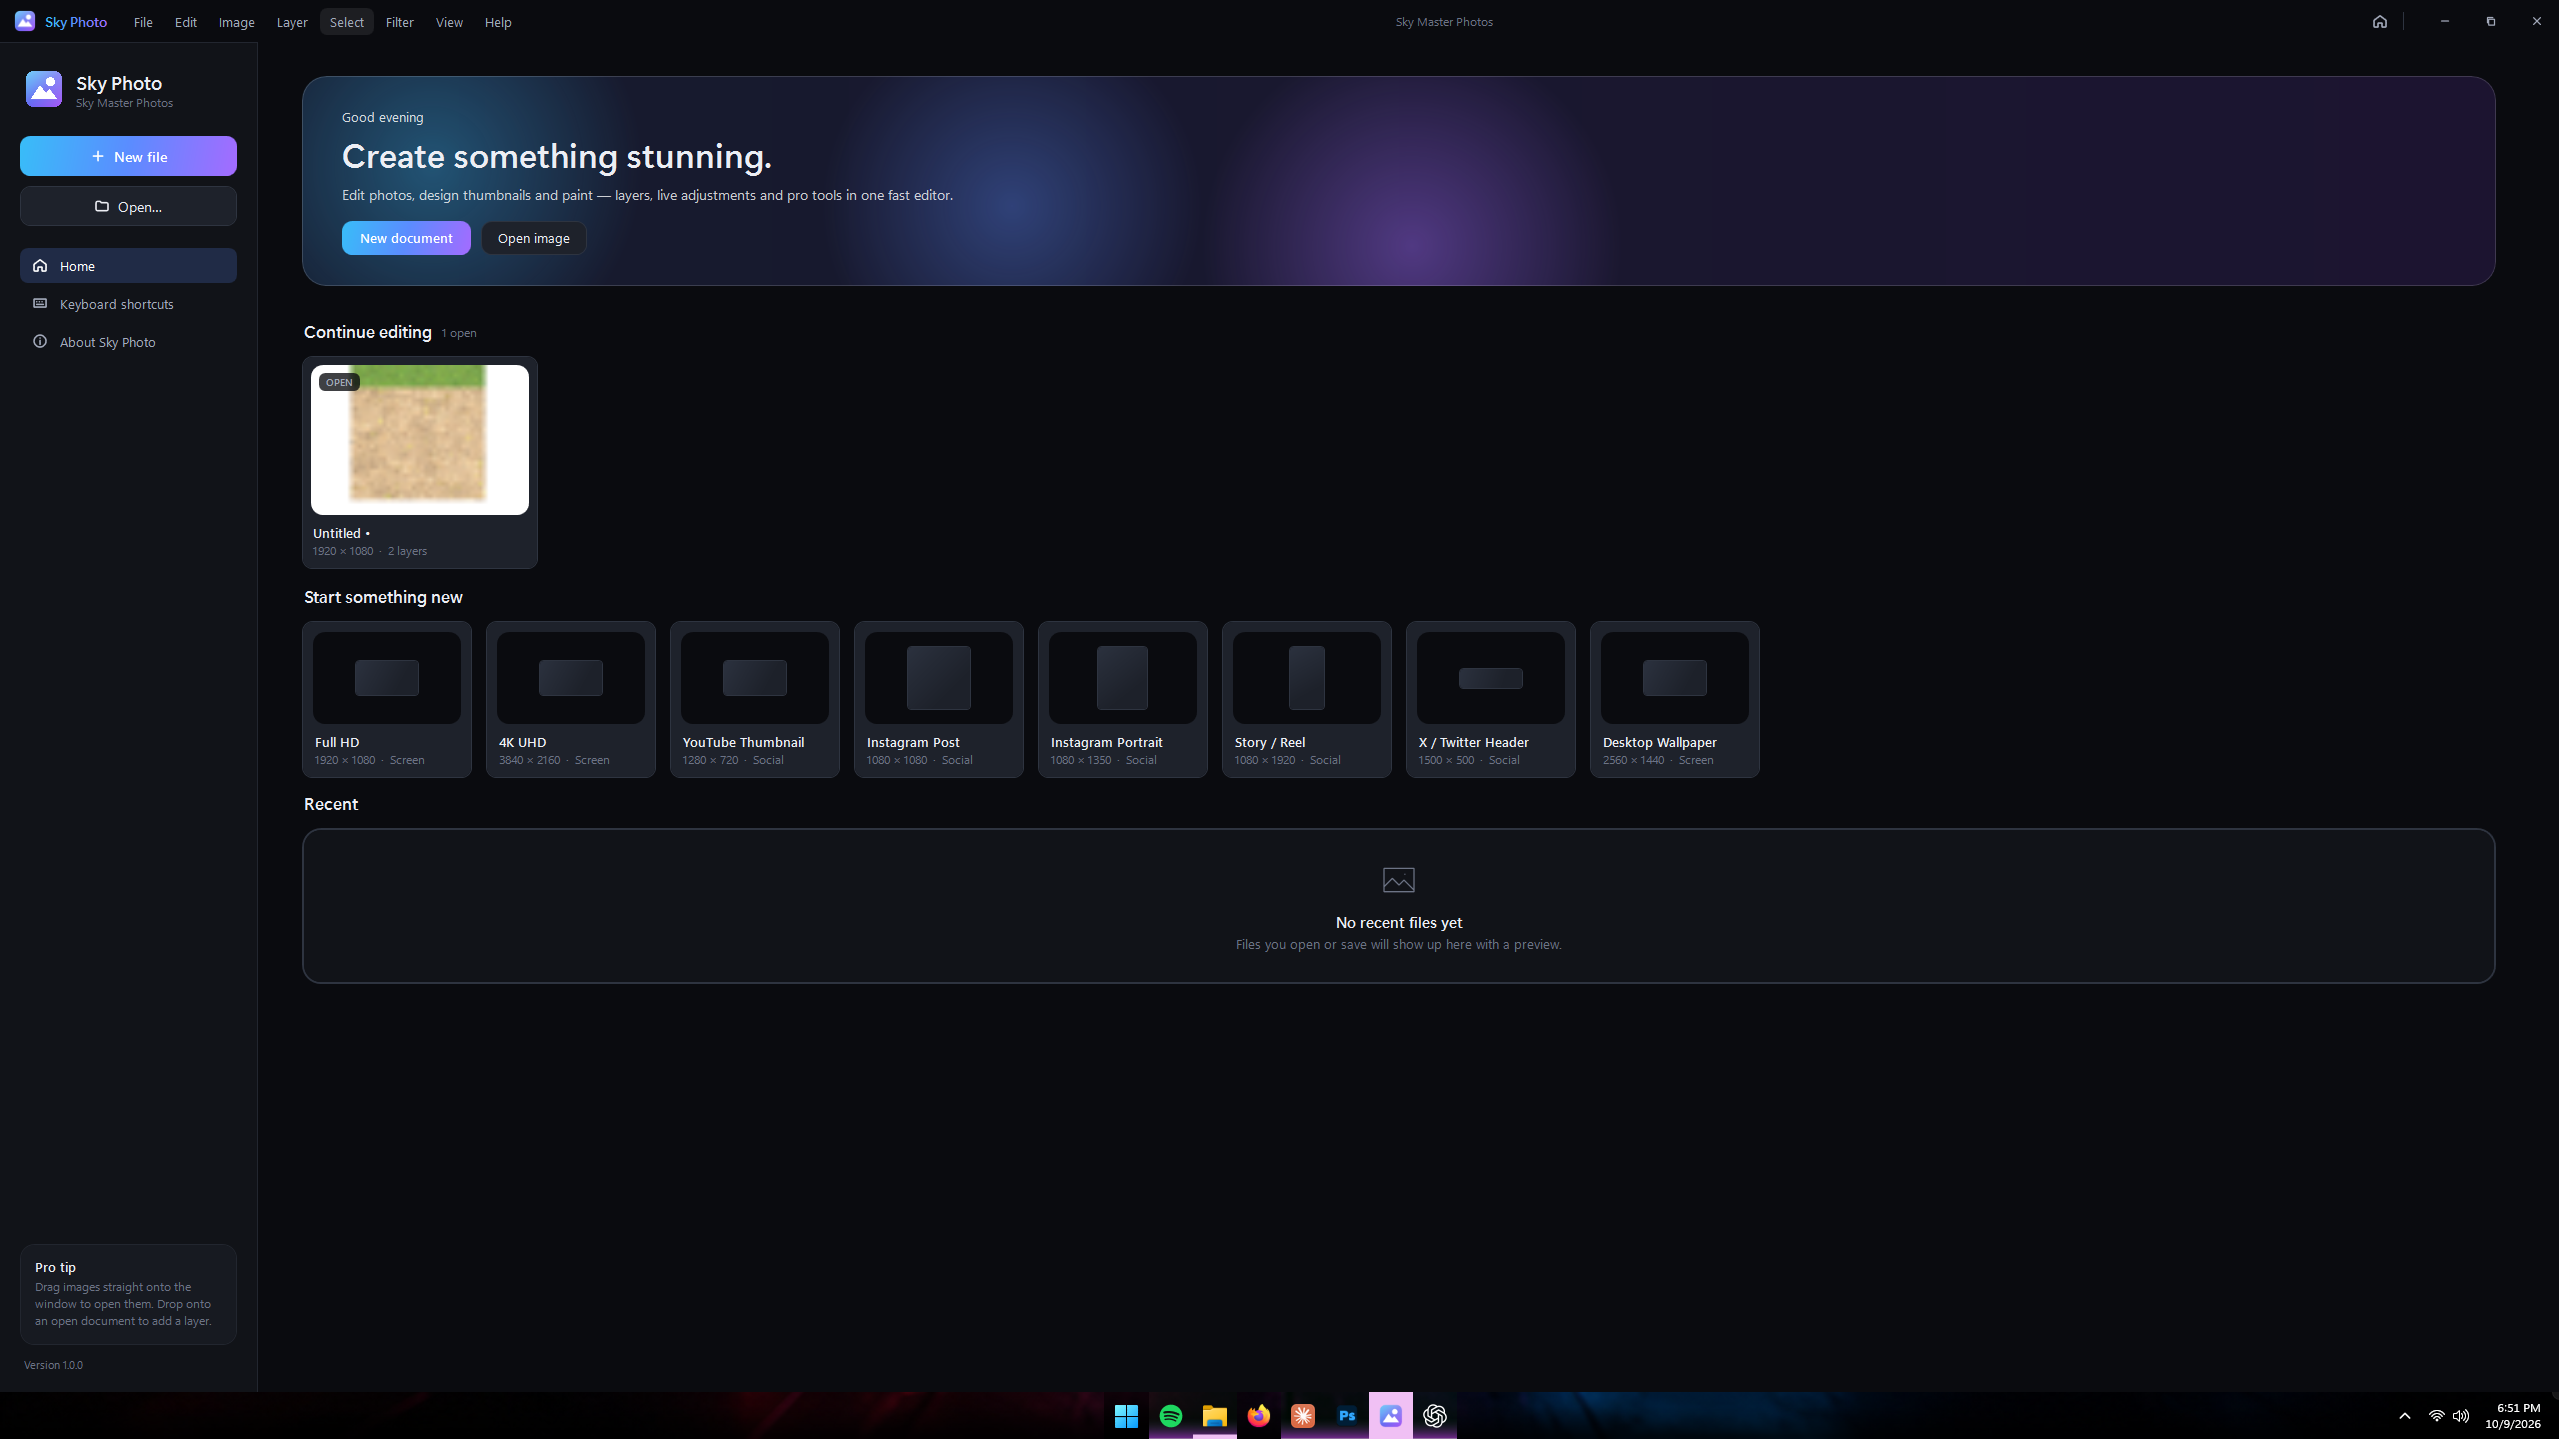
Task: Click the Open image button
Action: 533,238
